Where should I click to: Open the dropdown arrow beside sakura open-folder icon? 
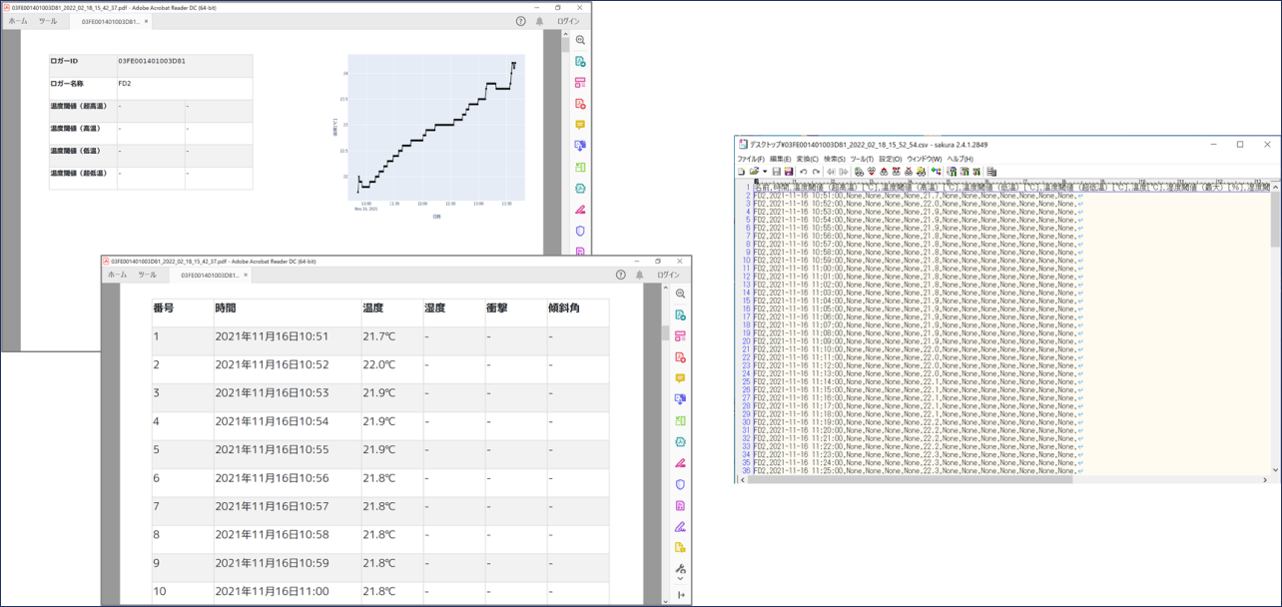(x=763, y=172)
